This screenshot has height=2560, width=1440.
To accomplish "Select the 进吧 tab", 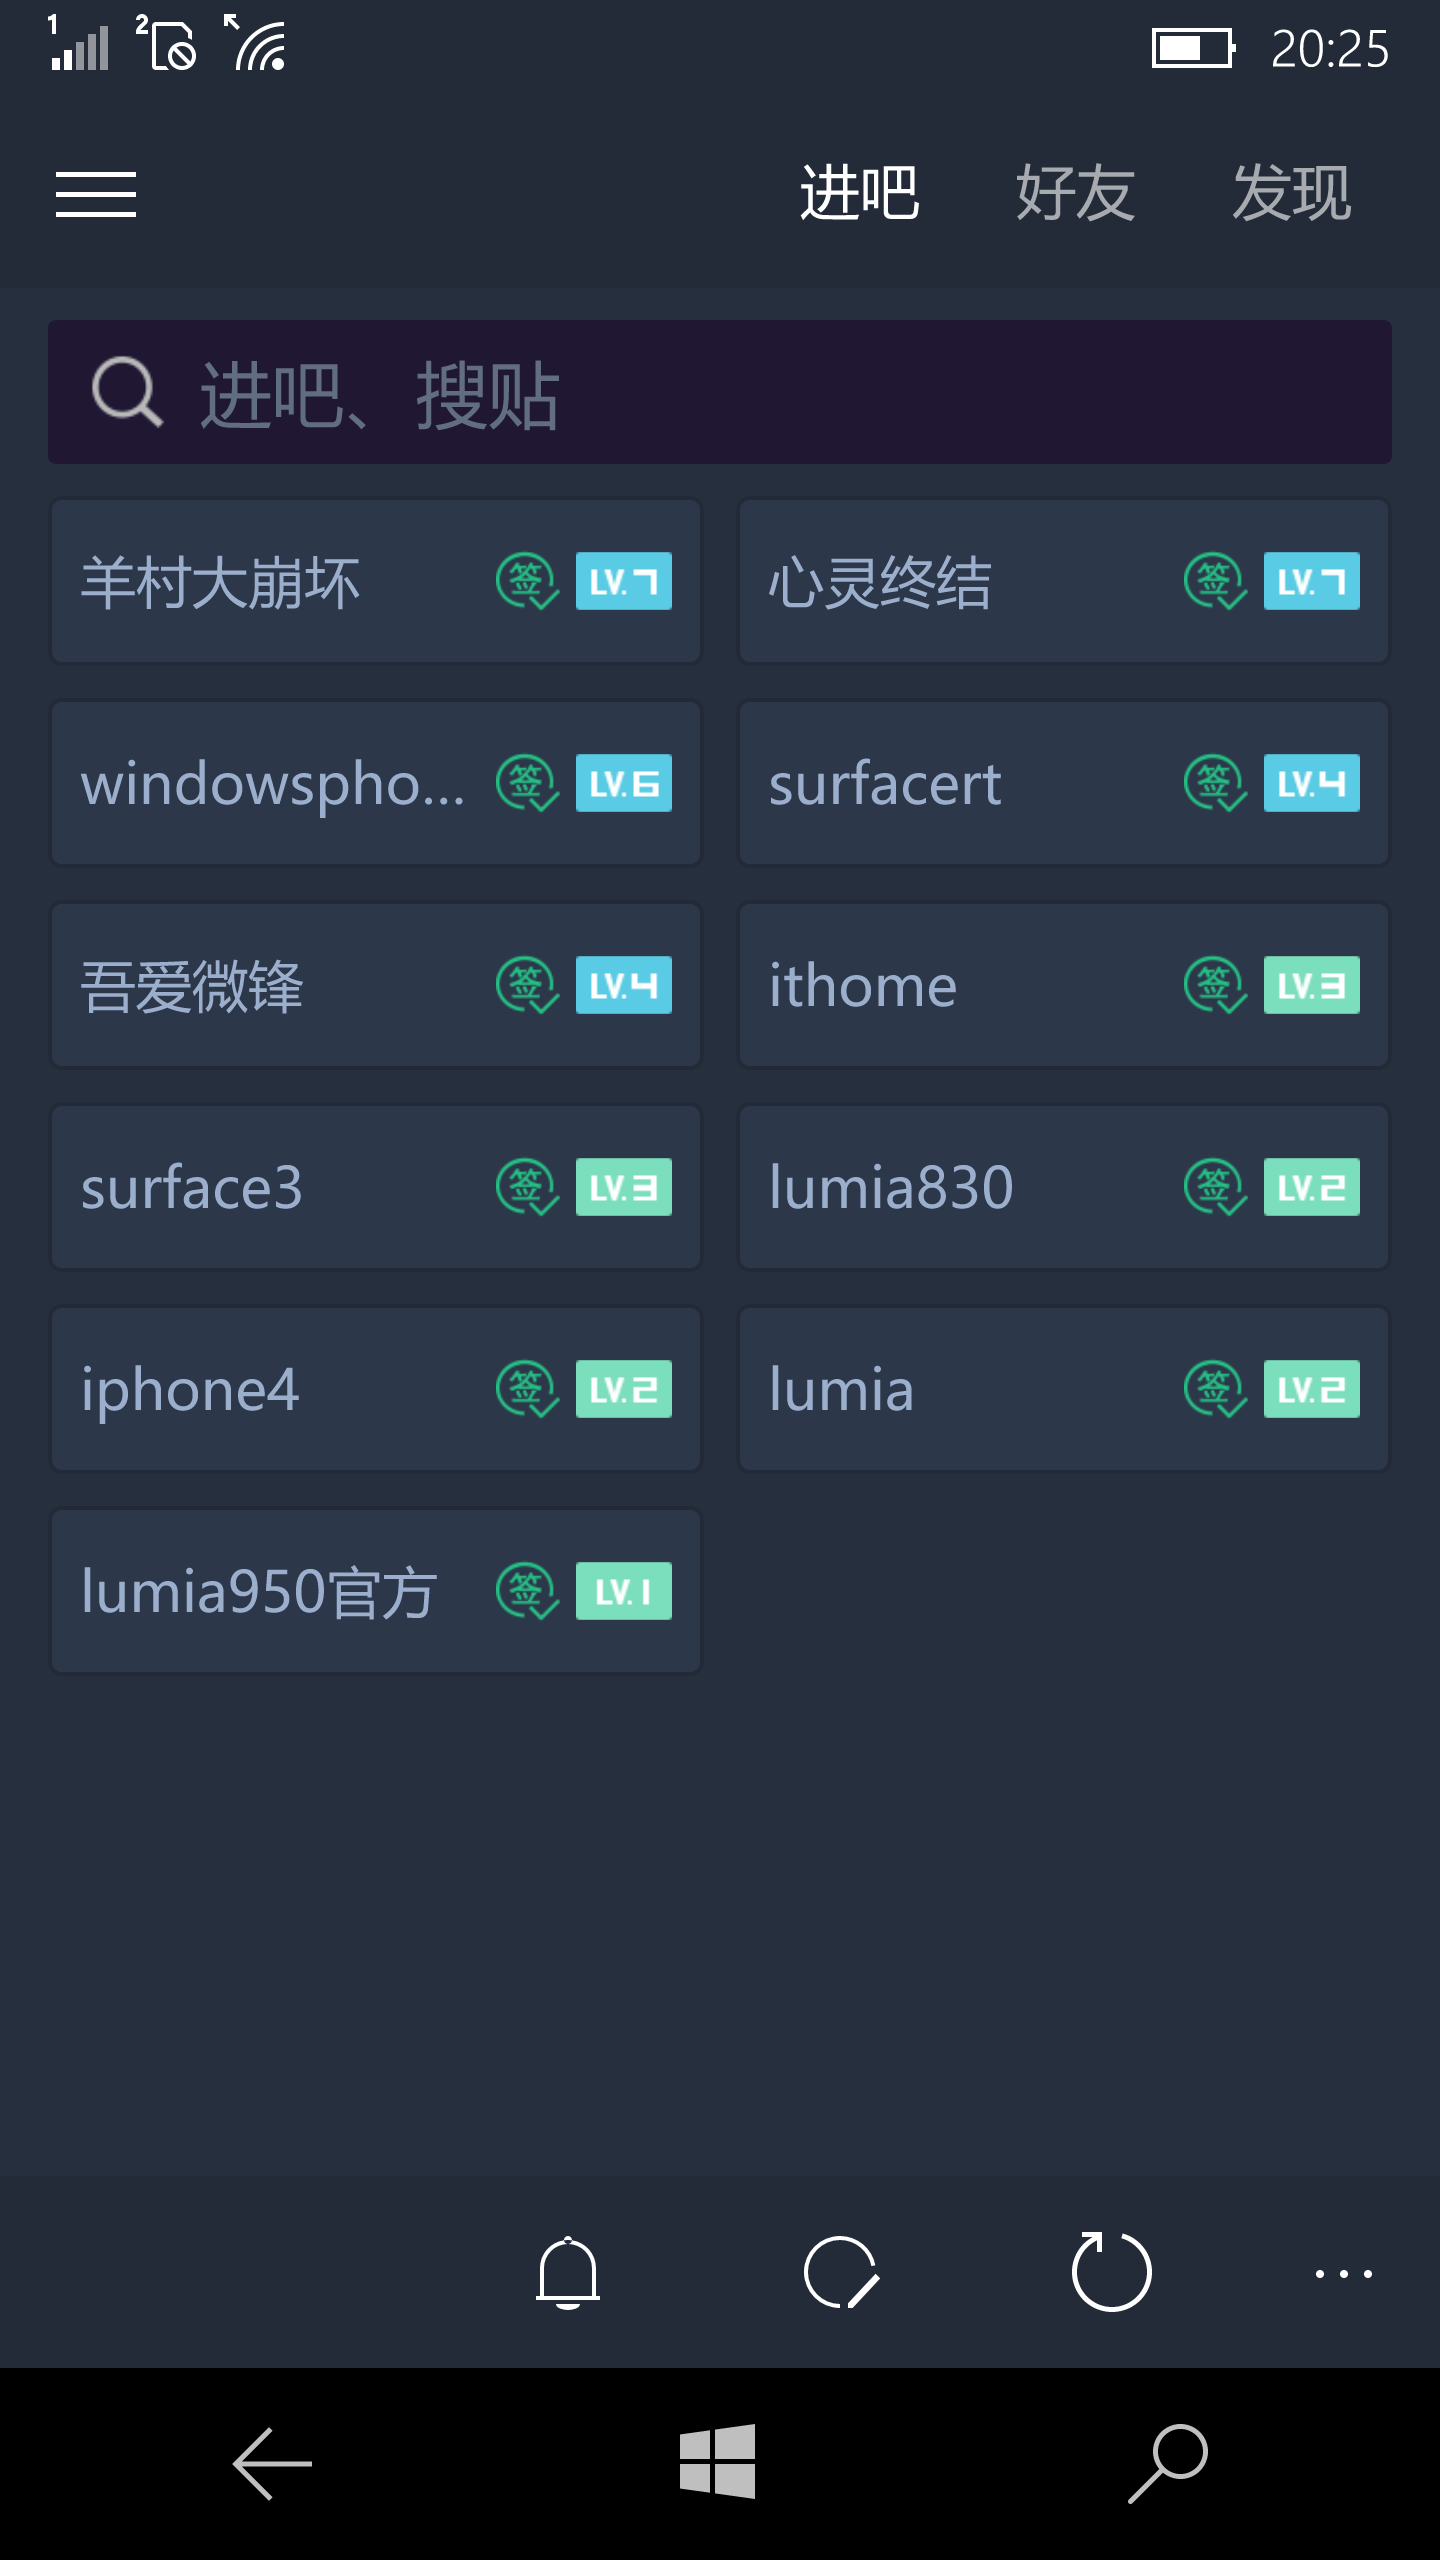I will (x=859, y=193).
